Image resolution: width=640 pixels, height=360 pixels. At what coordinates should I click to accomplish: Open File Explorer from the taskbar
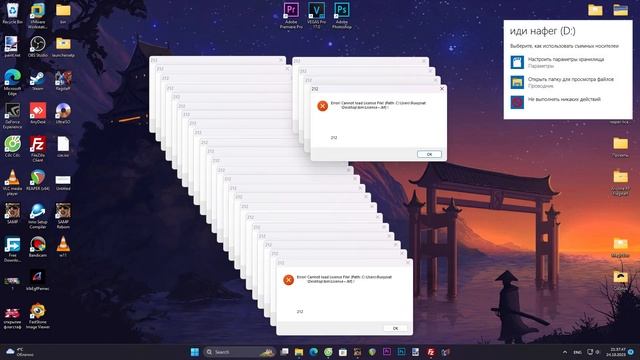coord(299,352)
